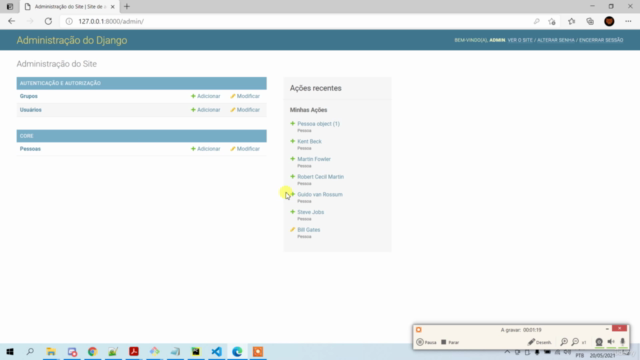Select the Administração do Site browser tab

click(x=69, y=7)
